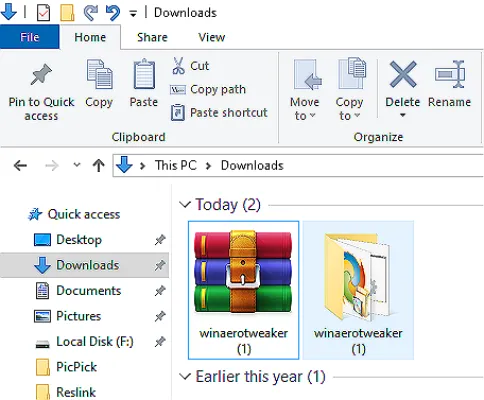484x400 pixels.
Task: Go back with the Back arrow
Action: tap(20, 165)
